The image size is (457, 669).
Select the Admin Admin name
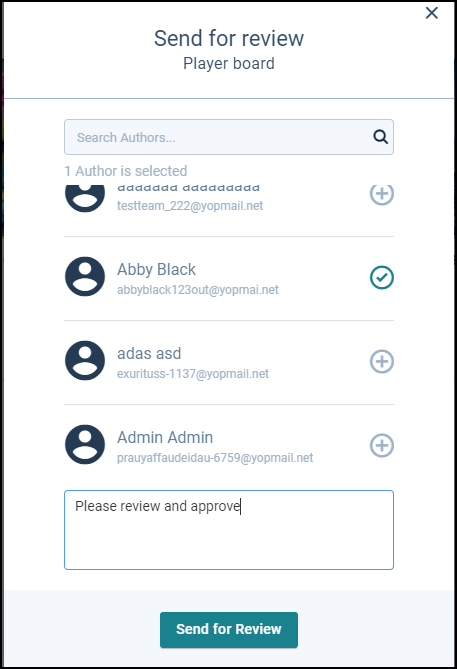[165, 438]
